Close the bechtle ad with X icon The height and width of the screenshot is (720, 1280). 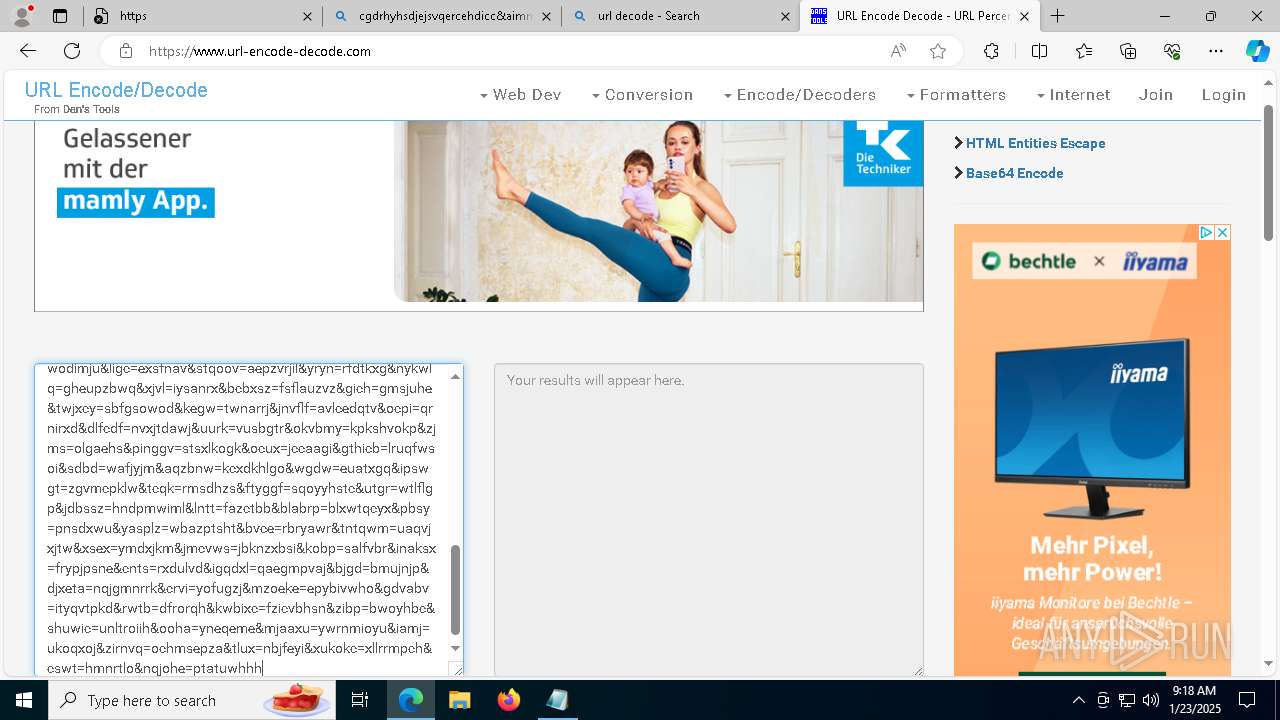1222,232
